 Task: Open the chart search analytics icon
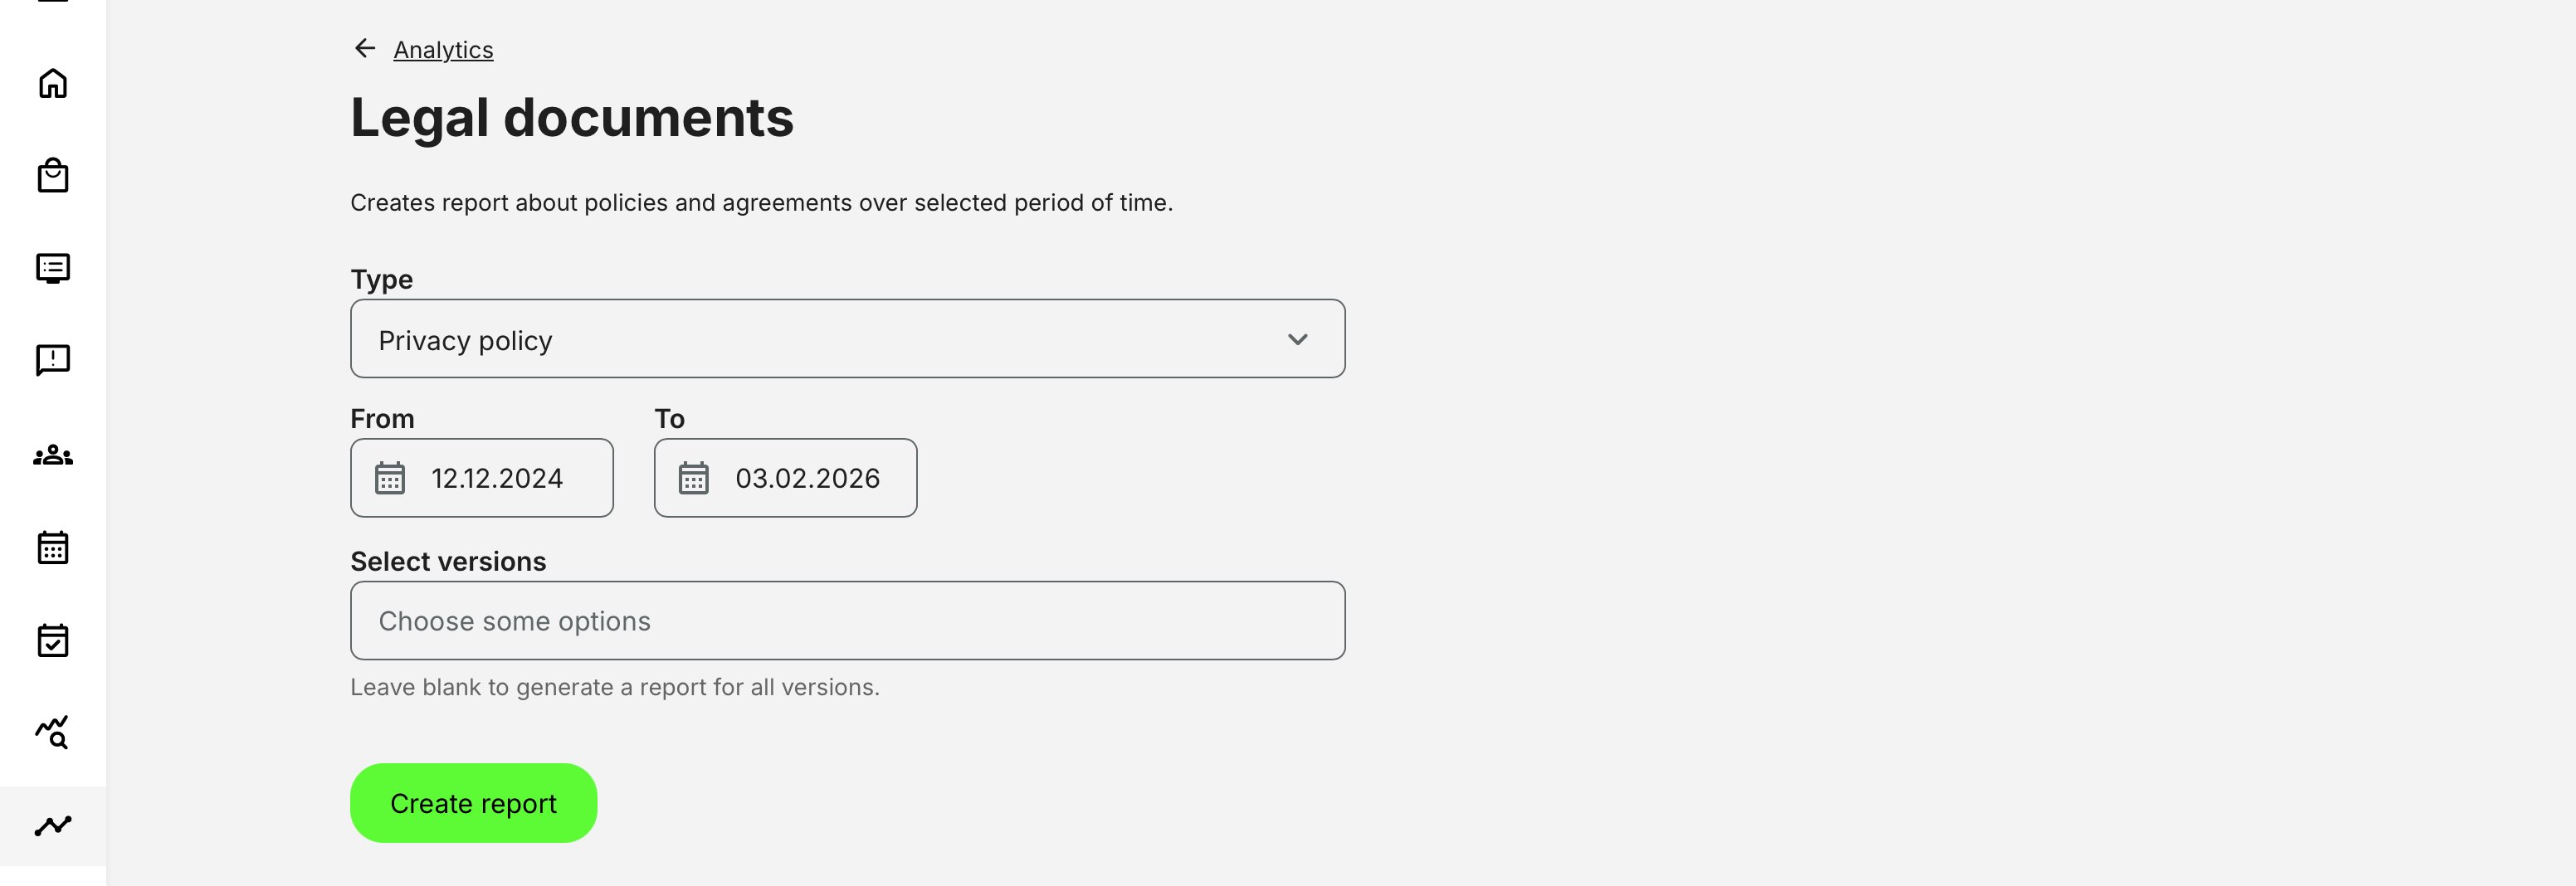[x=54, y=733]
